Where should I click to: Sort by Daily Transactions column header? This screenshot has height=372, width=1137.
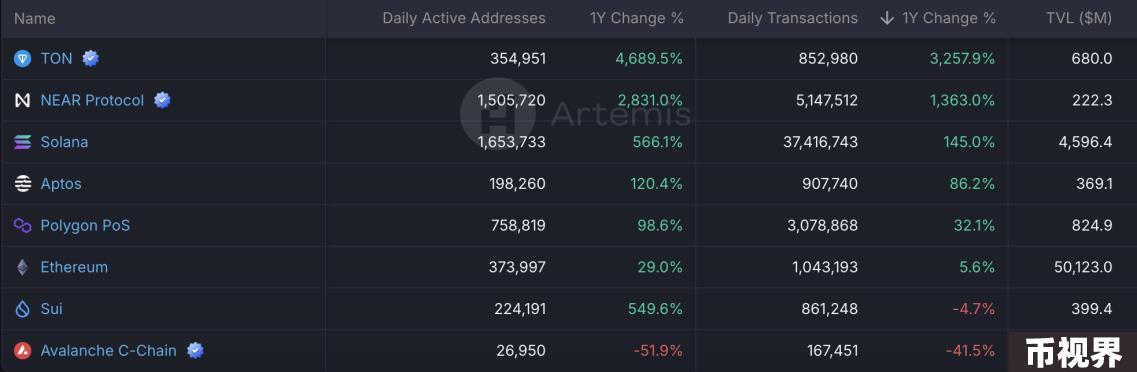tap(793, 18)
